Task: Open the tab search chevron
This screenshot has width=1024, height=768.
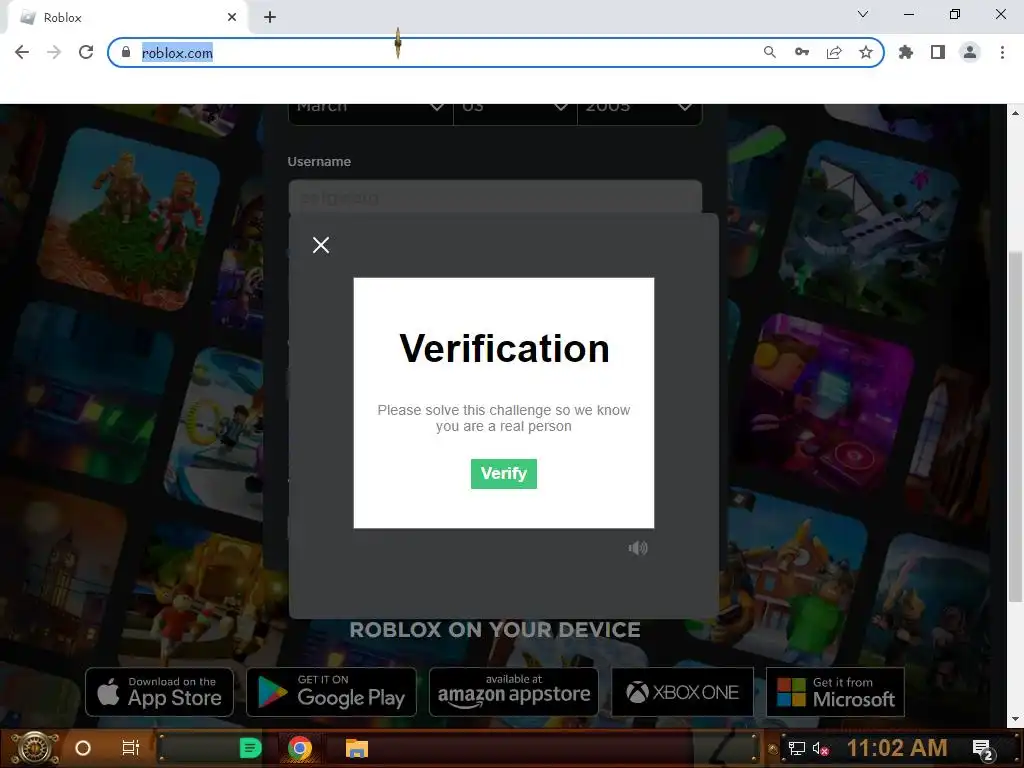Action: (x=863, y=14)
